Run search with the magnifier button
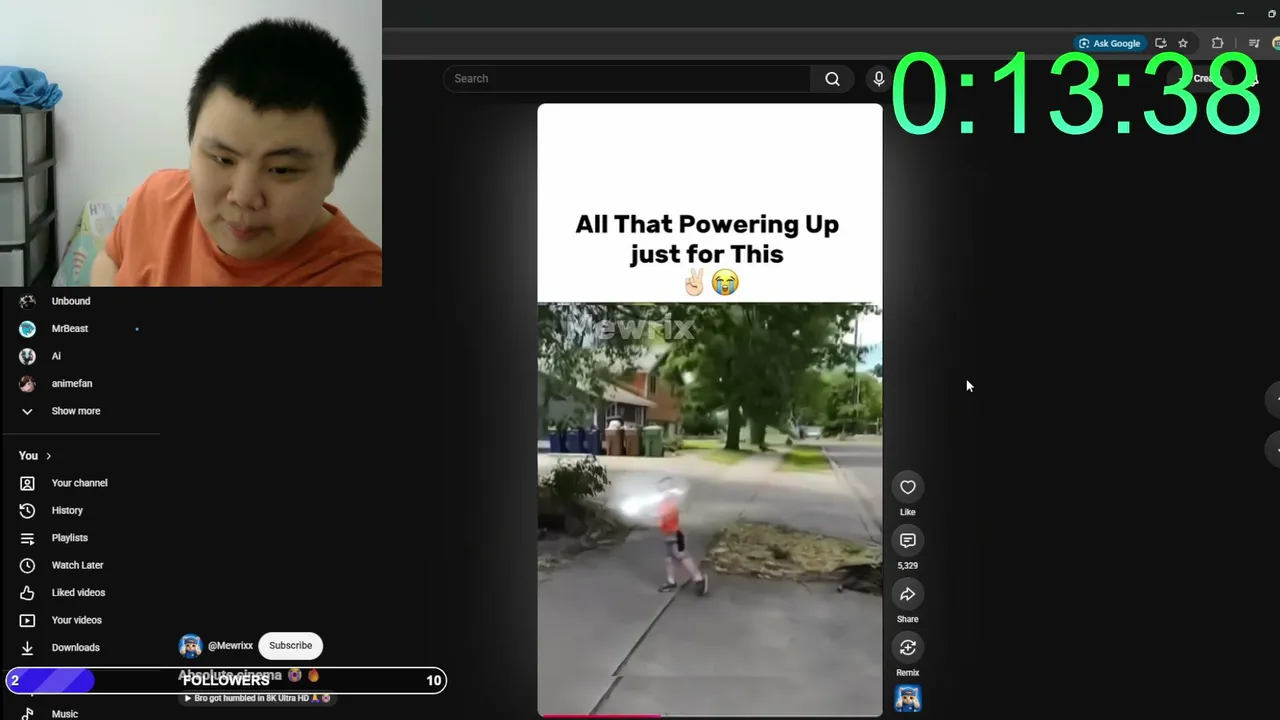 pos(832,79)
